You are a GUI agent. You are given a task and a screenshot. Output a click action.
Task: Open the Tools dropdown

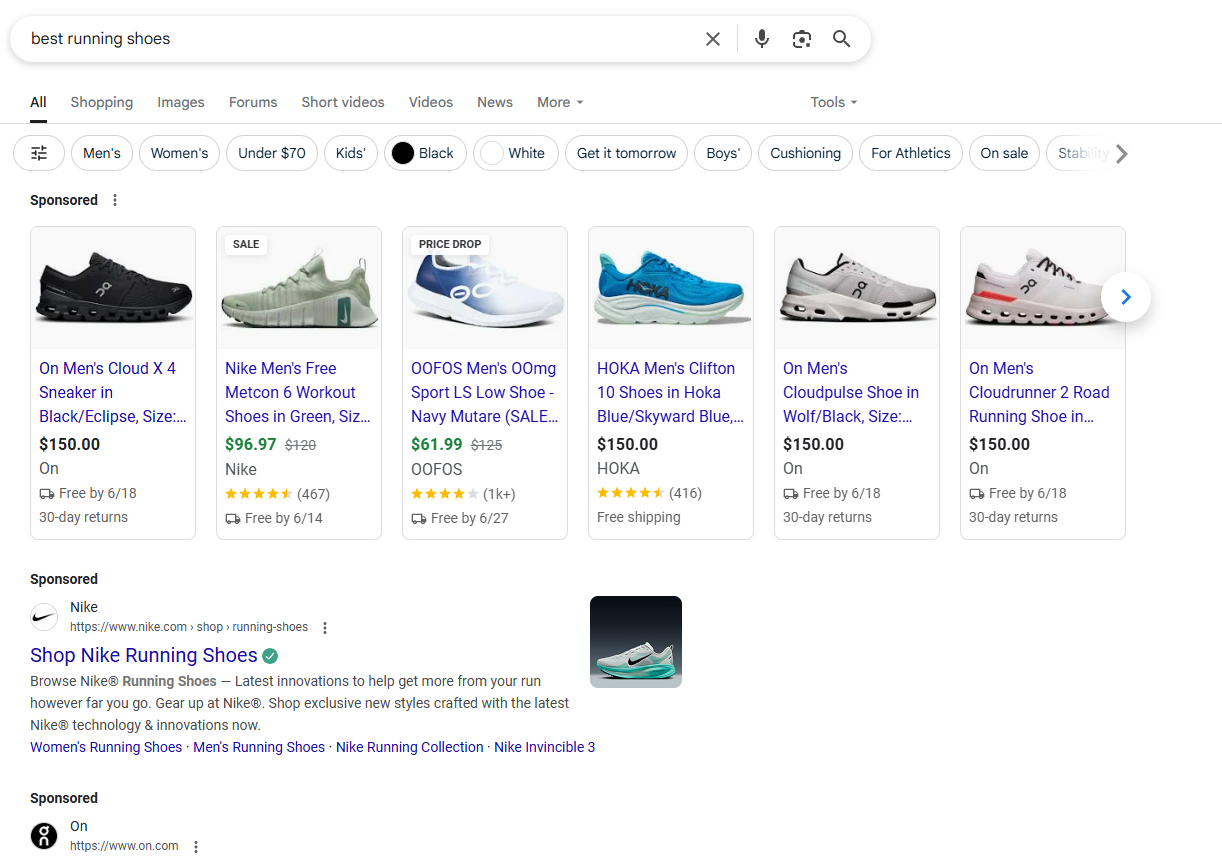834,102
